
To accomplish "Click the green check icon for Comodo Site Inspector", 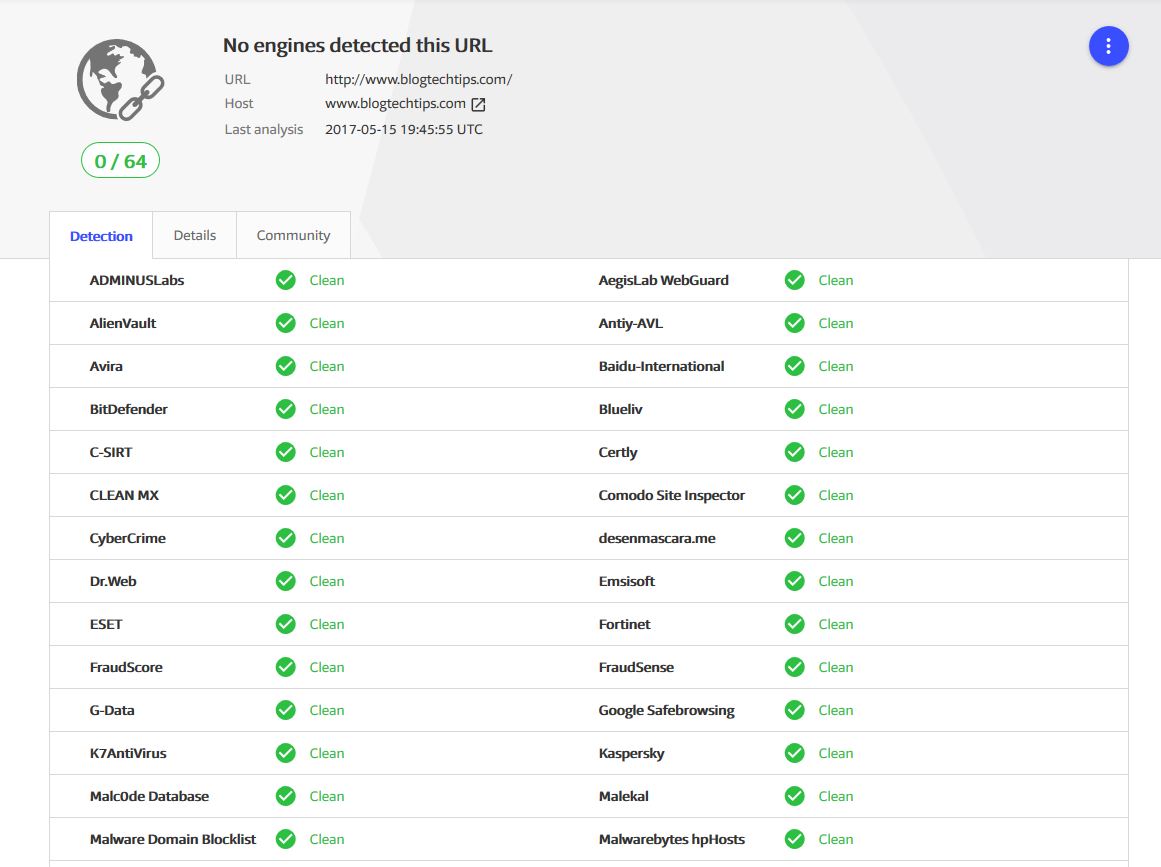I will (x=794, y=495).
